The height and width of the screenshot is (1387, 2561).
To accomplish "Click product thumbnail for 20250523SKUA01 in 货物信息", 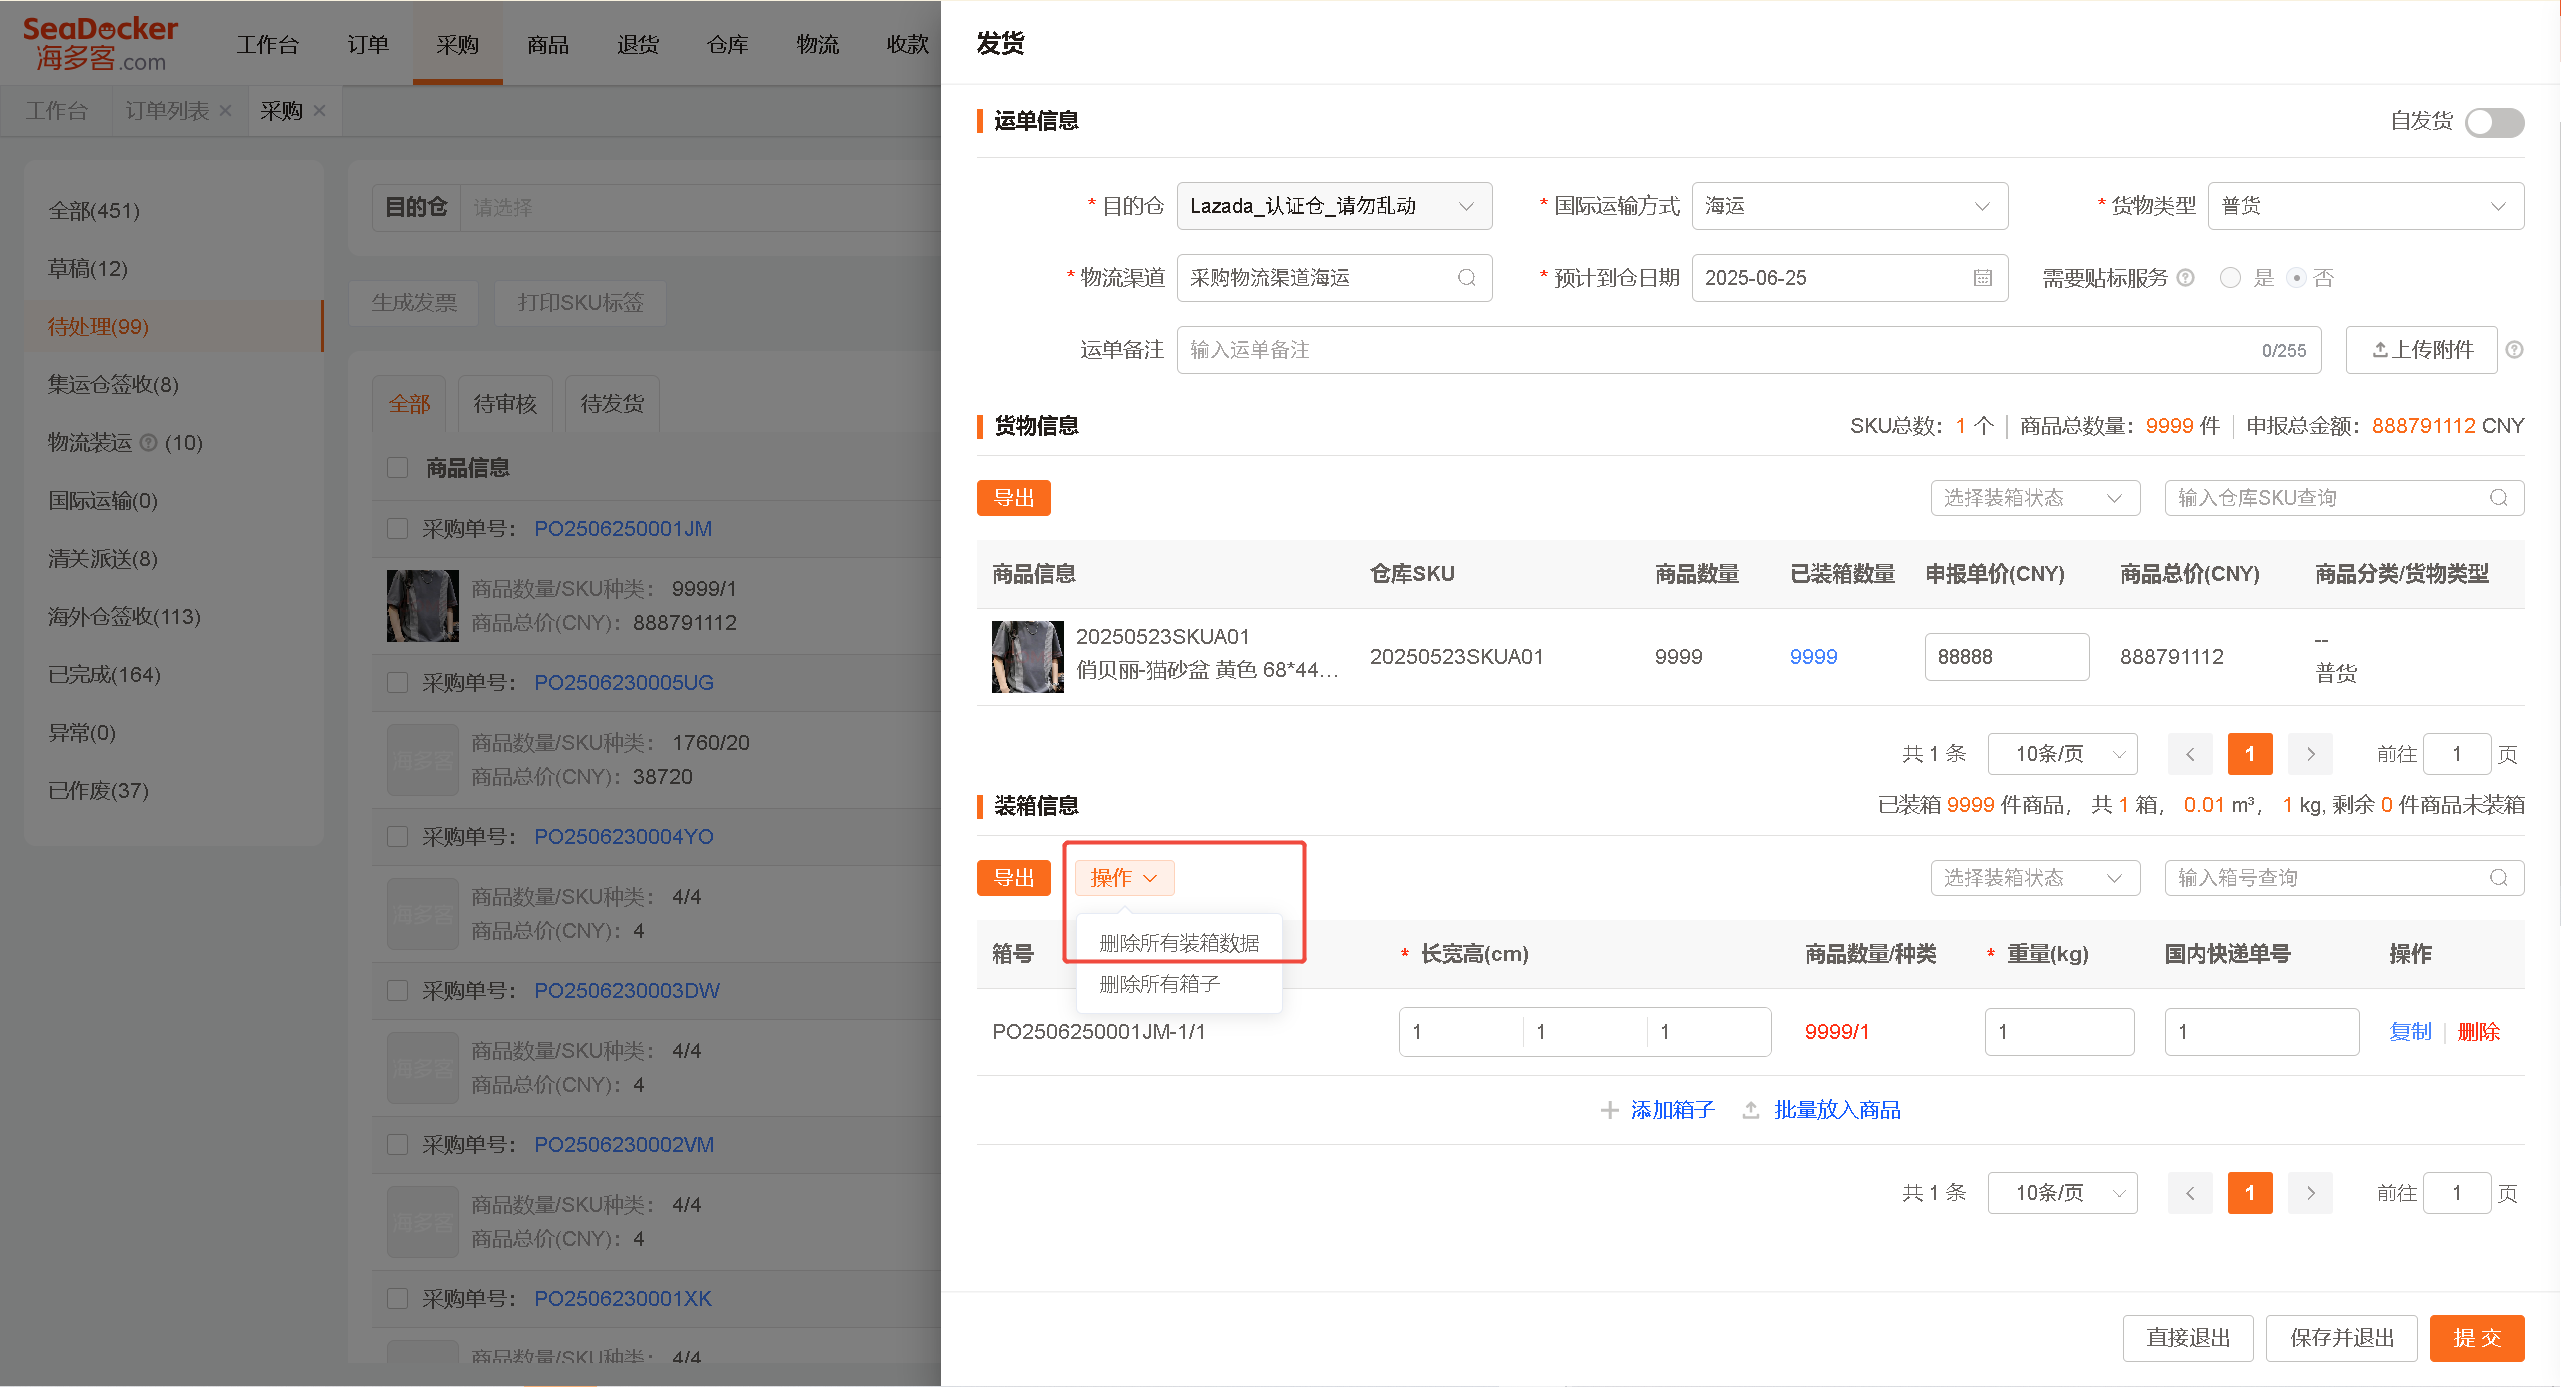I will [1028, 657].
